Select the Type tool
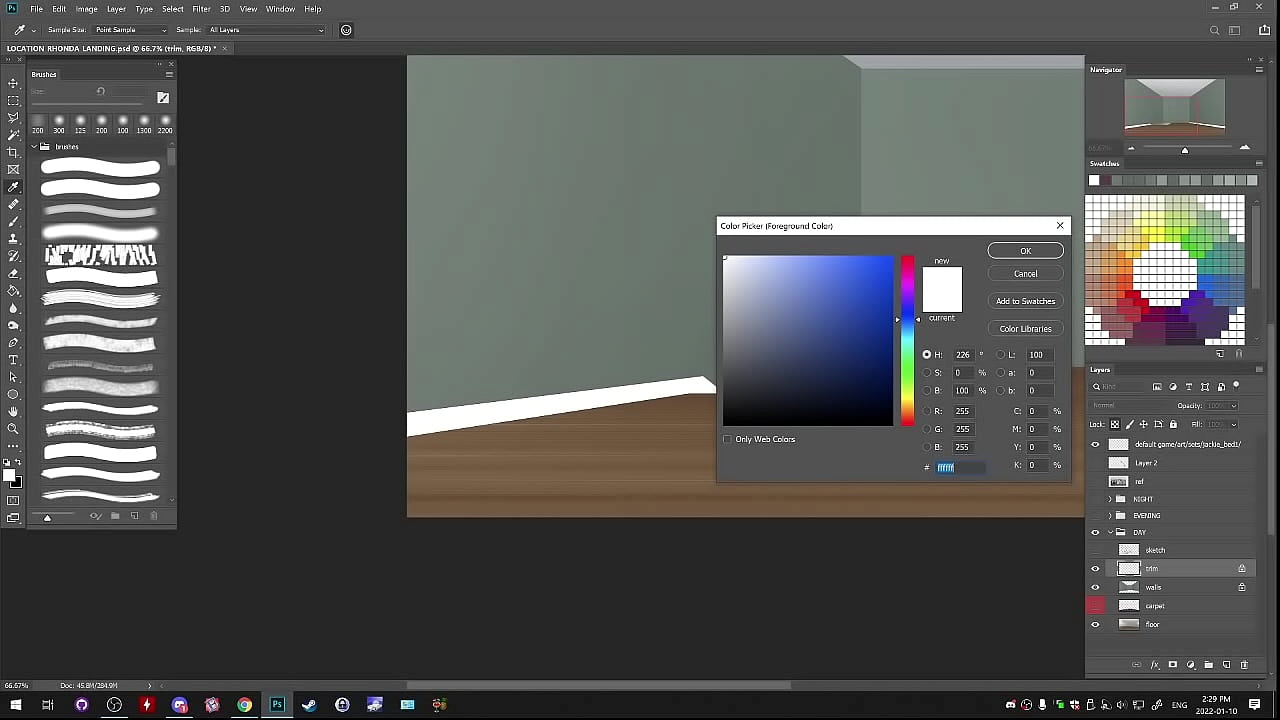 [13, 360]
